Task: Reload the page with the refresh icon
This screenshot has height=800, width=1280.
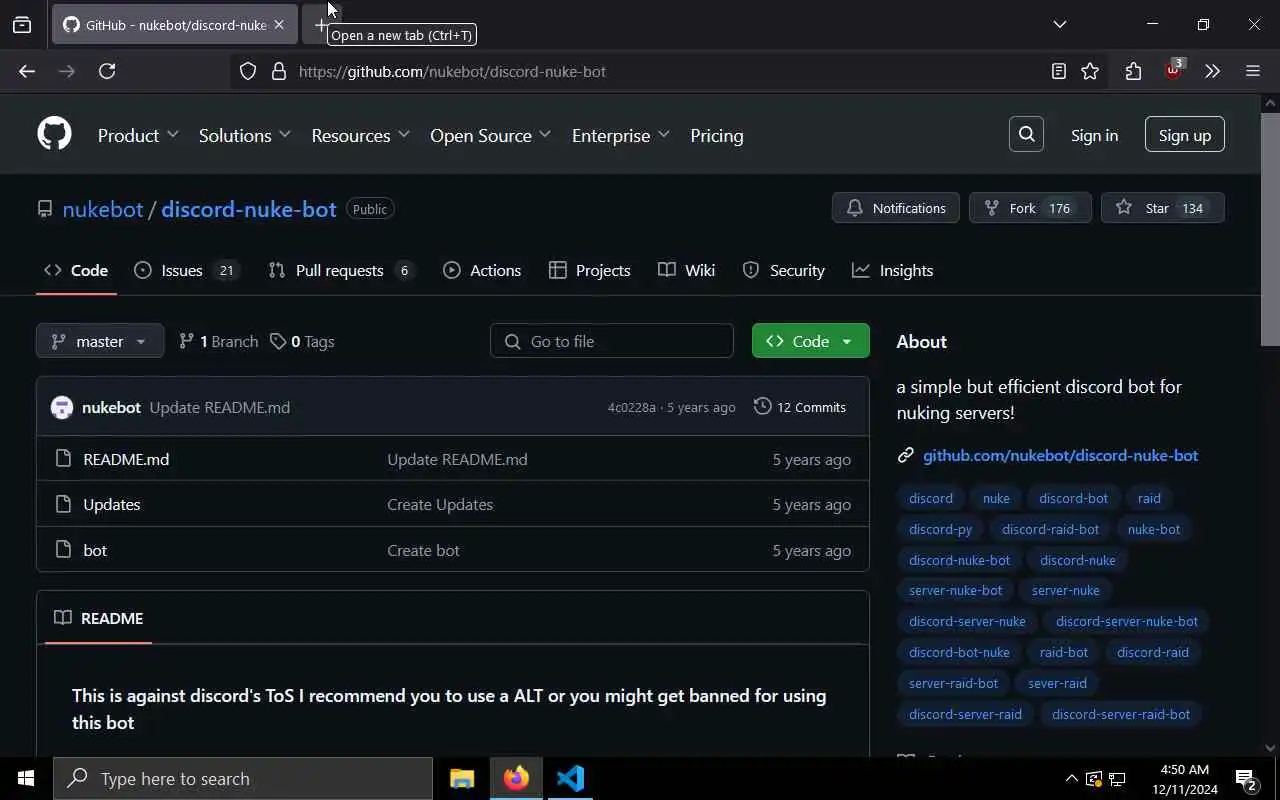Action: [107, 71]
